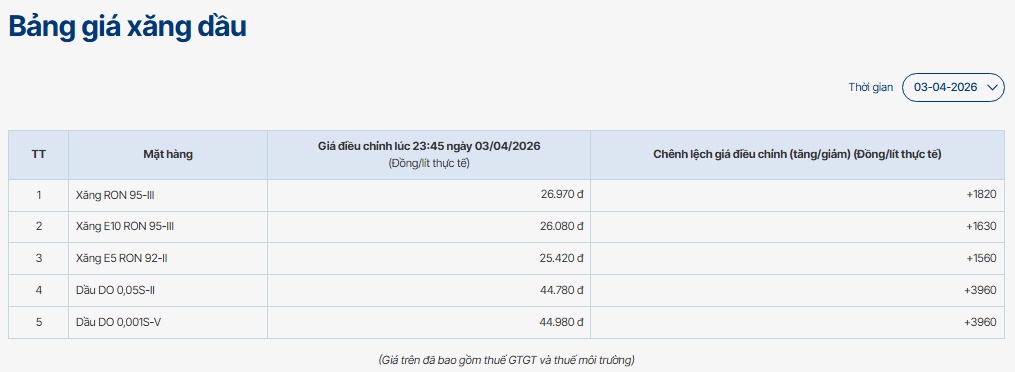The height and width of the screenshot is (372, 1015).
Task: Select the 'Dầu DO 0,05S-II' row name
Action: (115, 290)
